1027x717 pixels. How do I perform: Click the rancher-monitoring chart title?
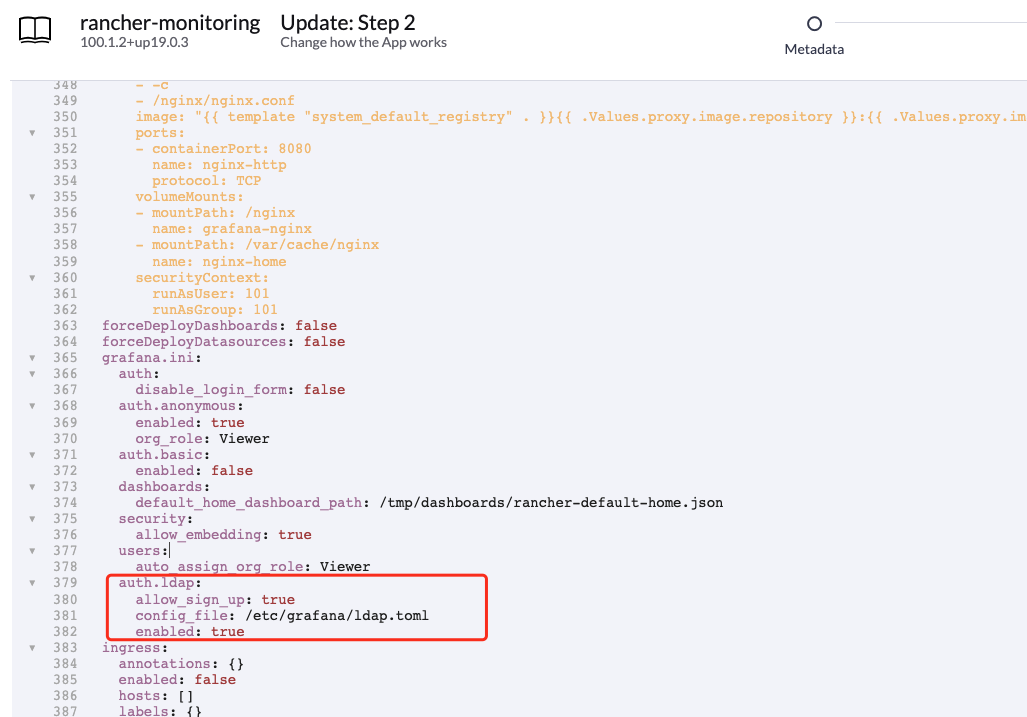[170, 23]
